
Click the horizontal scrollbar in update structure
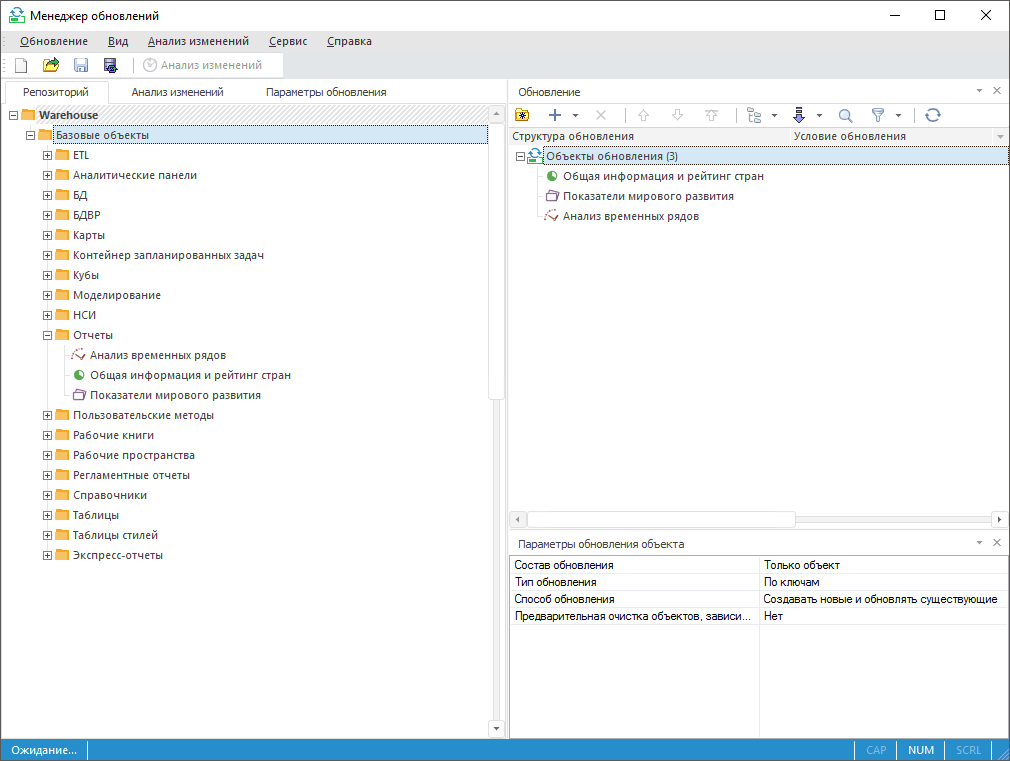point(660,519)
